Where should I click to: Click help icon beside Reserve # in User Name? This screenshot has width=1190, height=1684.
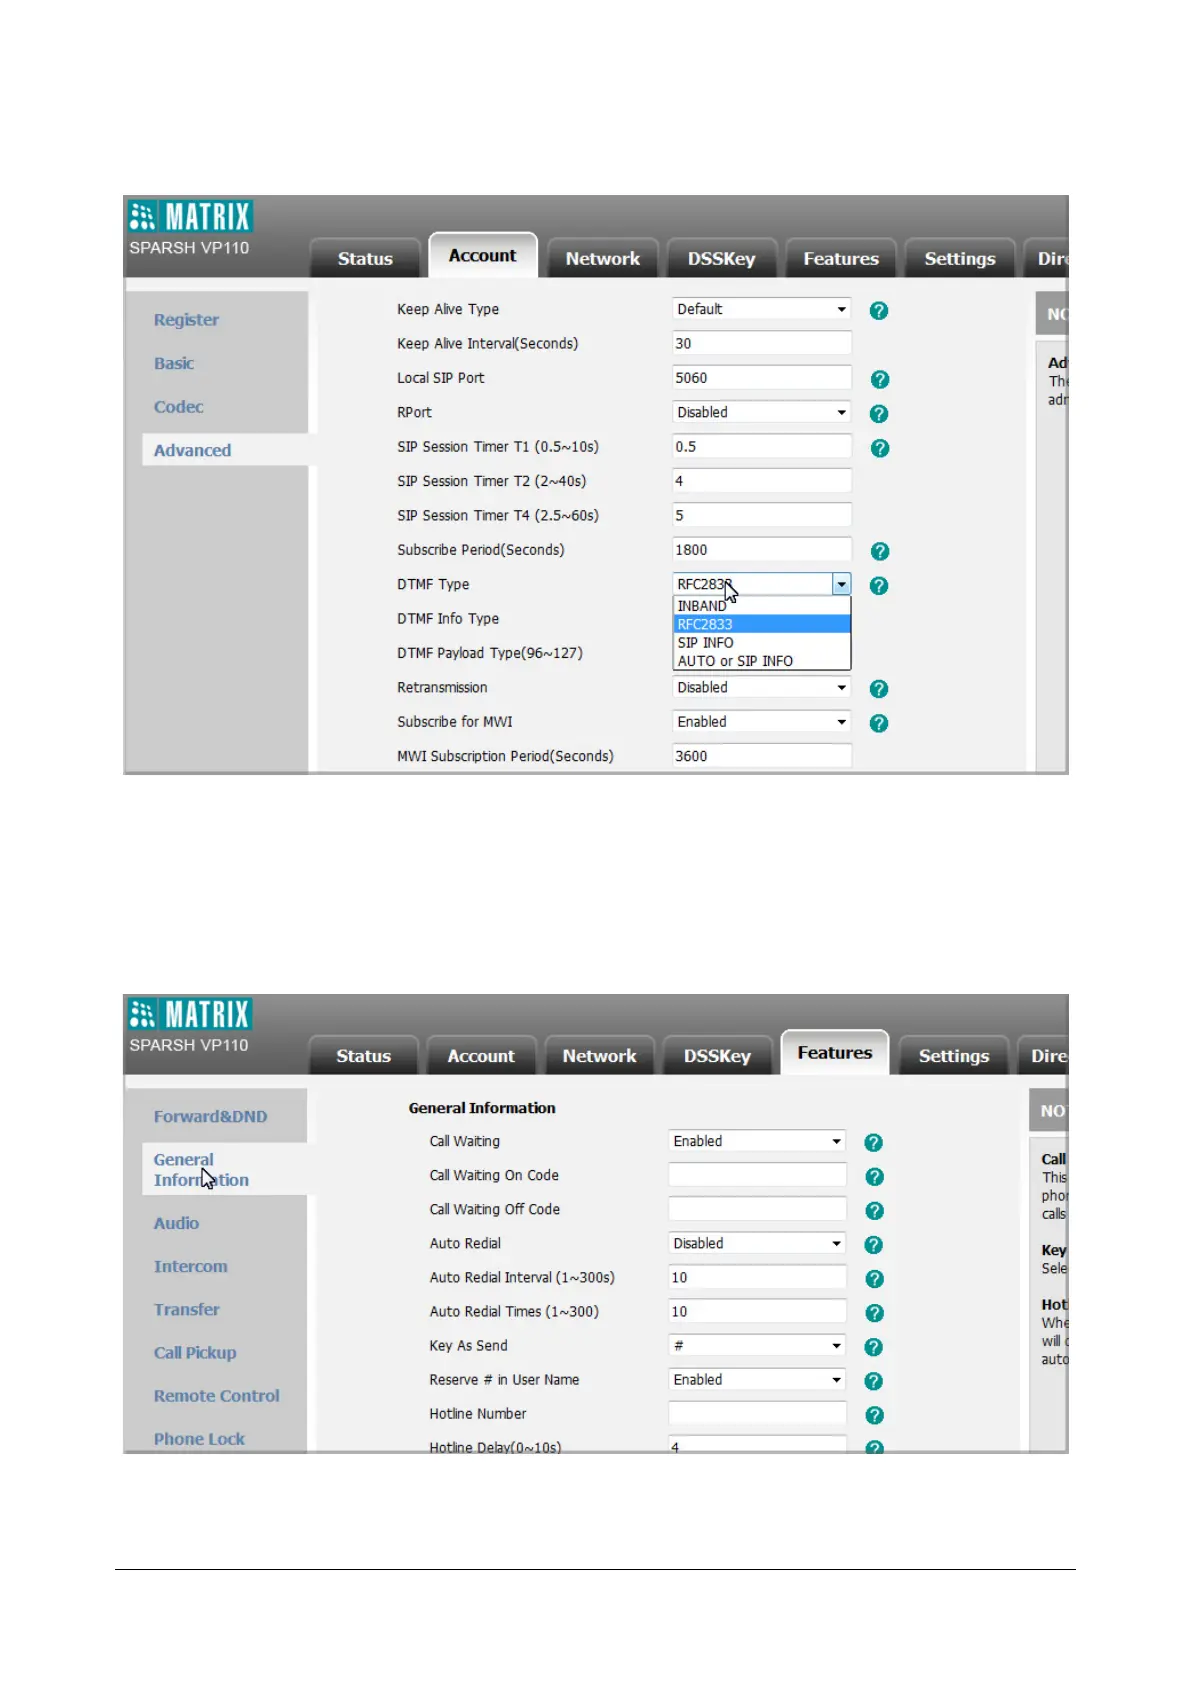873,1381
